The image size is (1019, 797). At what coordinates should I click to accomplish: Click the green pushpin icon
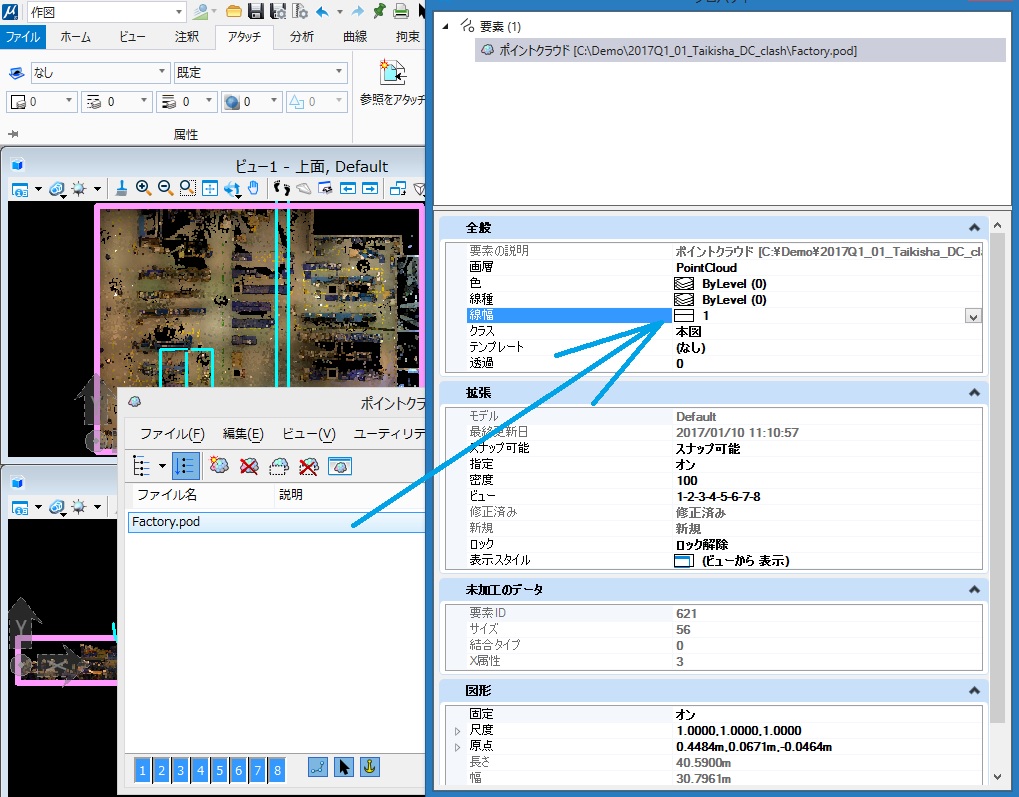tap(379, 11)
